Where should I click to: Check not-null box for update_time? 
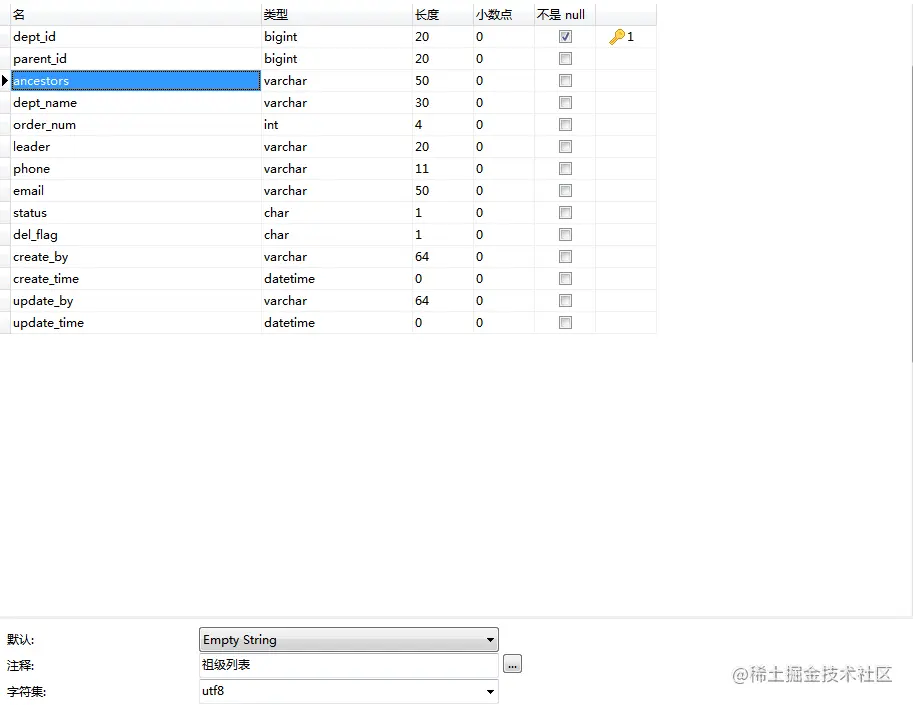point(565,323)
